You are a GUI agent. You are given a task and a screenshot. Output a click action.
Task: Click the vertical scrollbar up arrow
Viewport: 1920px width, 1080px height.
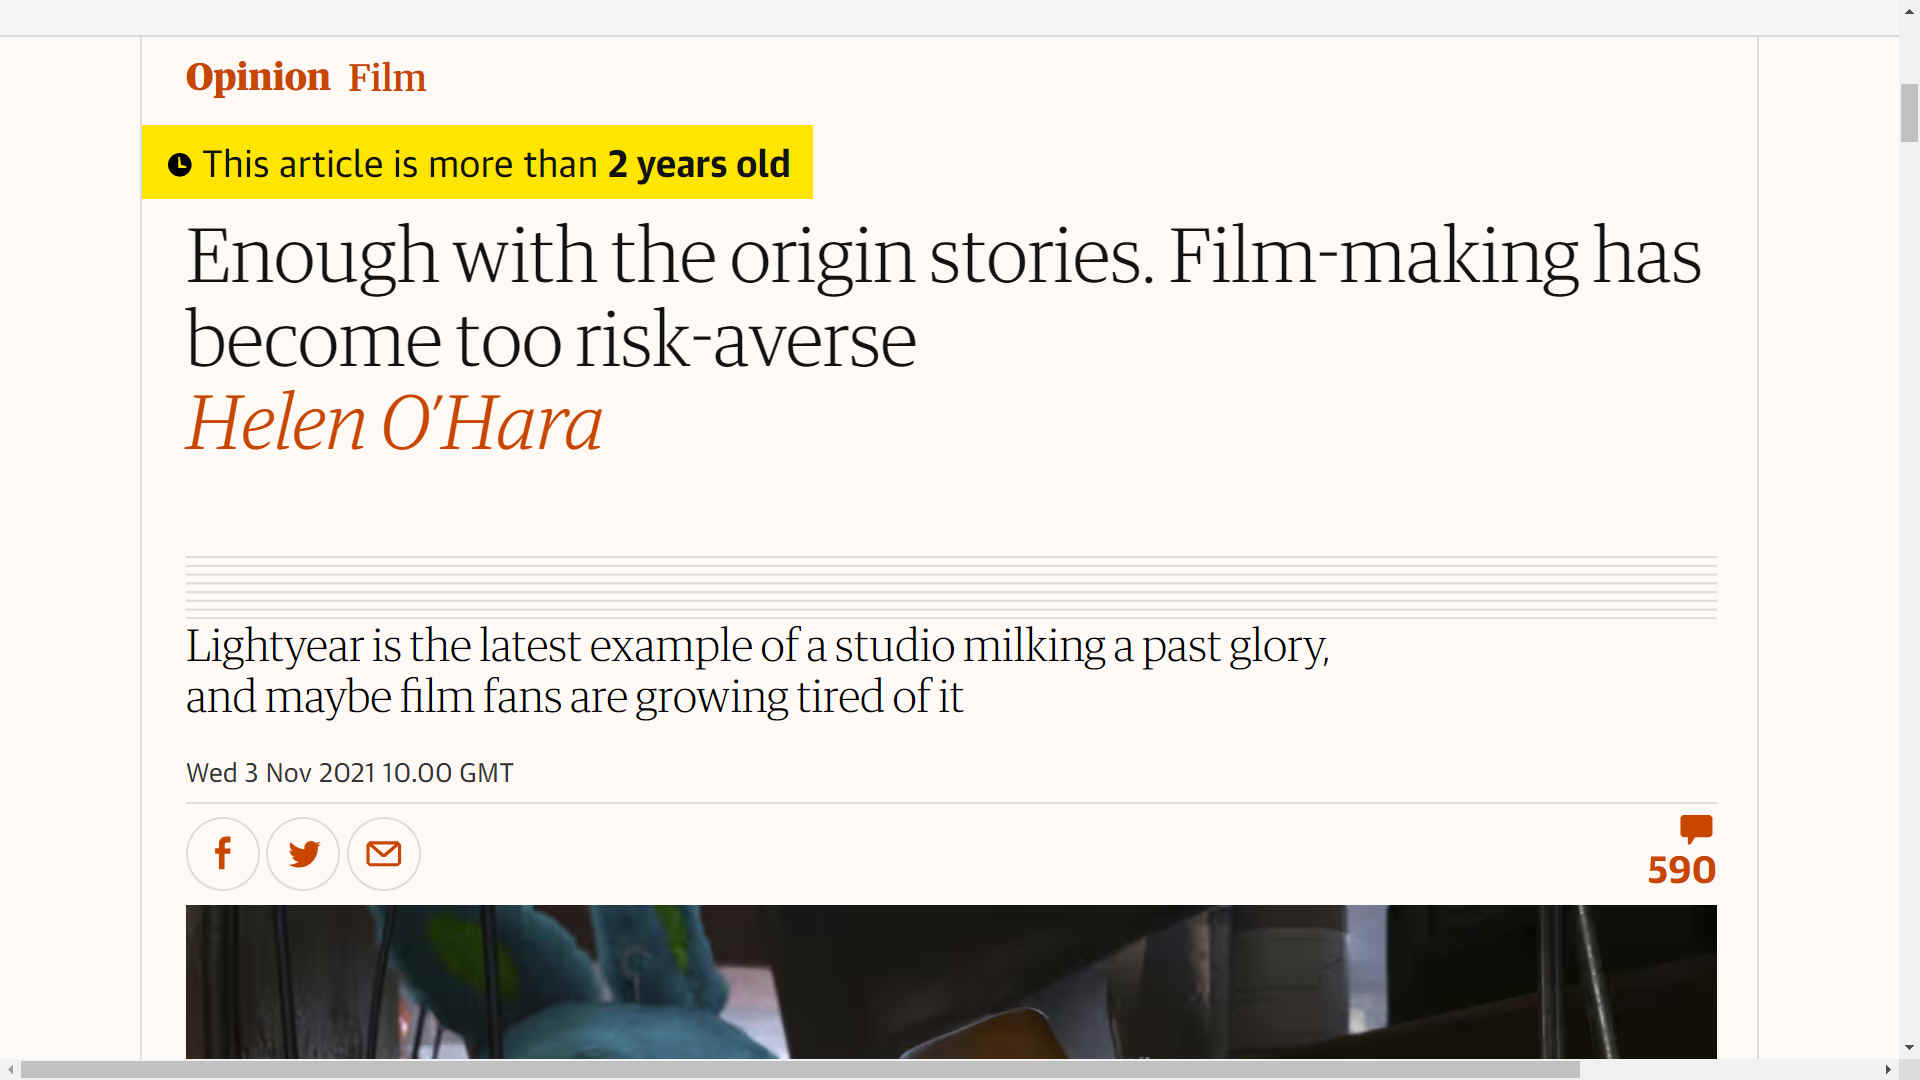1910,9
